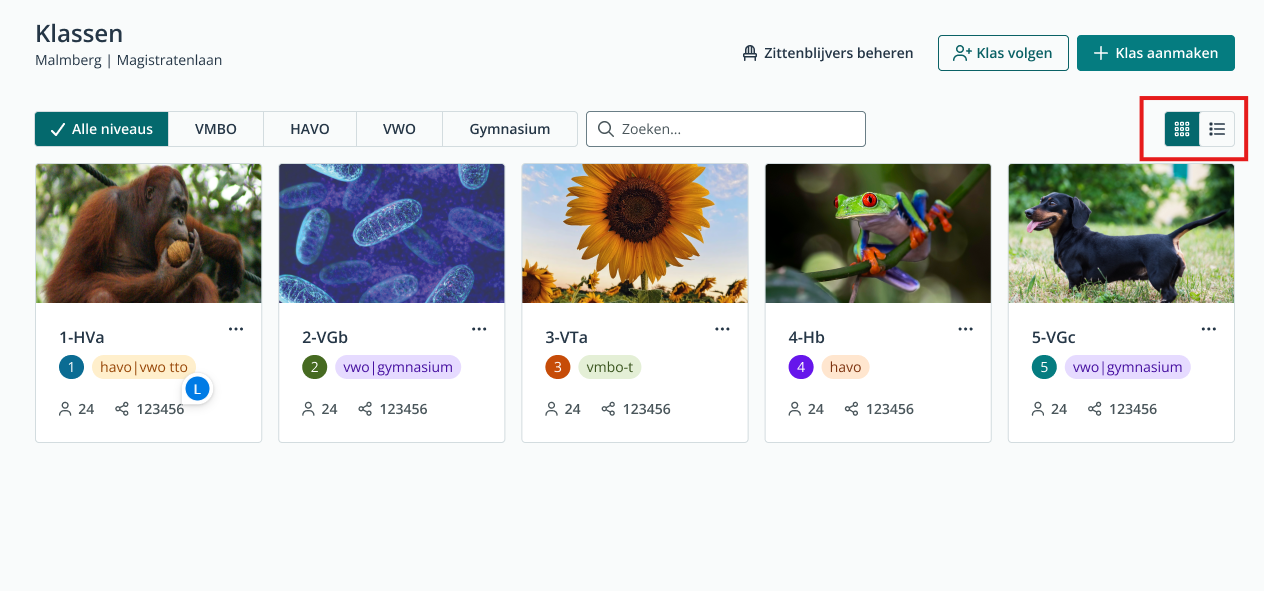The width and height of the screenshot is (1264, 591).
Task: Click the blue L avatar badge
Action: click(x=198, y=389)
